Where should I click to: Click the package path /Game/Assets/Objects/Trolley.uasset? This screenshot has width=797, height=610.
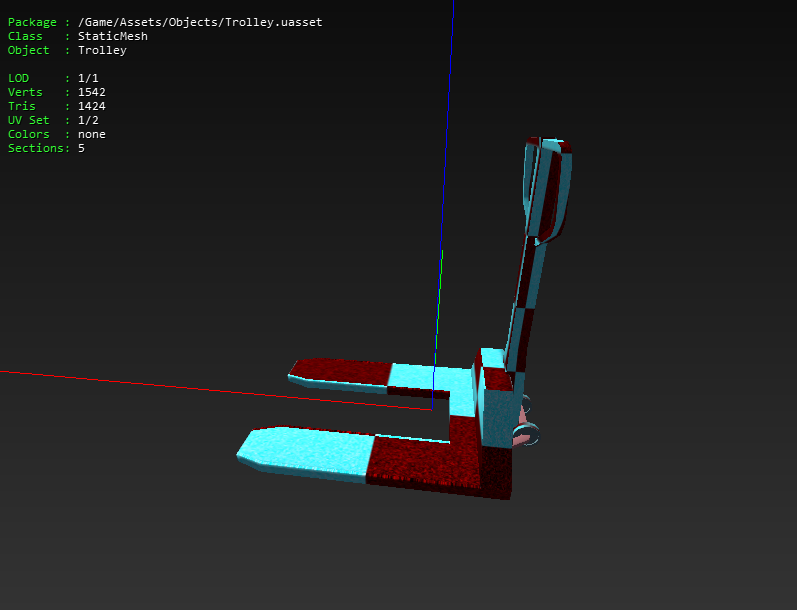click(x=200, y=22)
